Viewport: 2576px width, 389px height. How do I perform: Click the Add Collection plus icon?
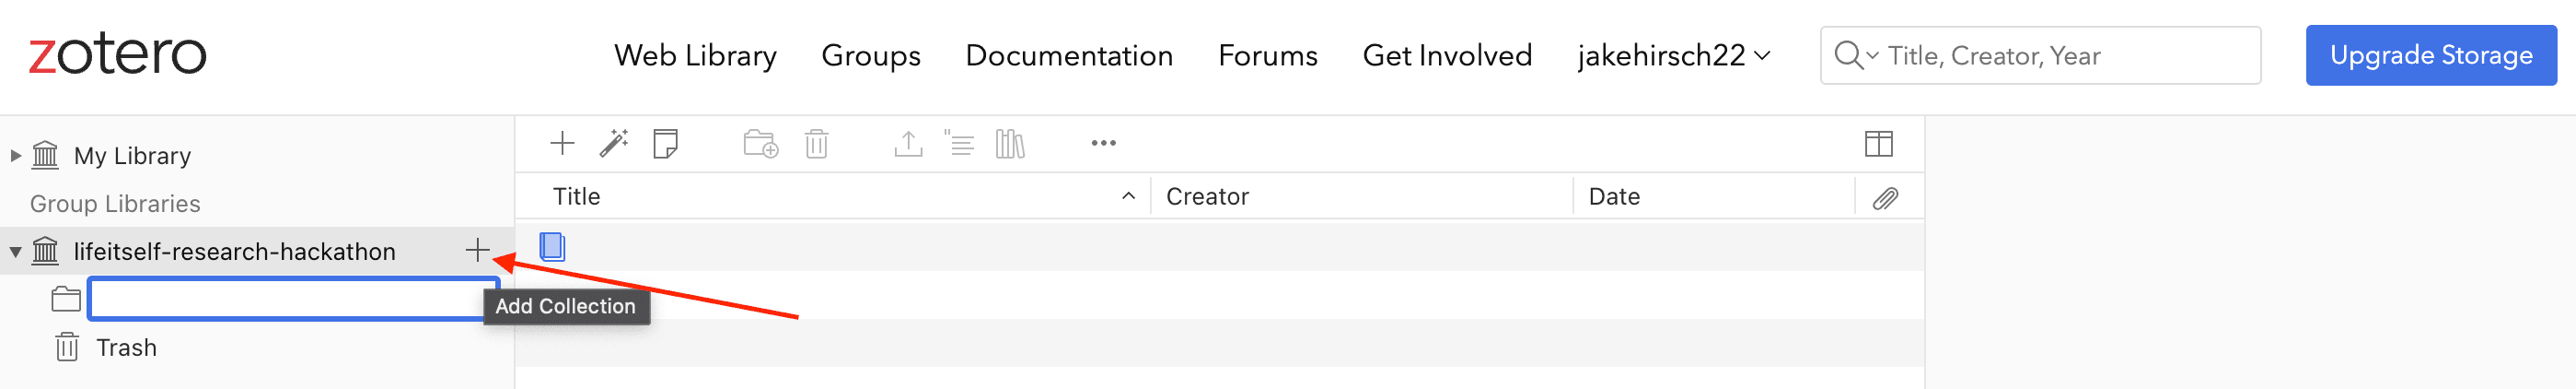point(477,250)
